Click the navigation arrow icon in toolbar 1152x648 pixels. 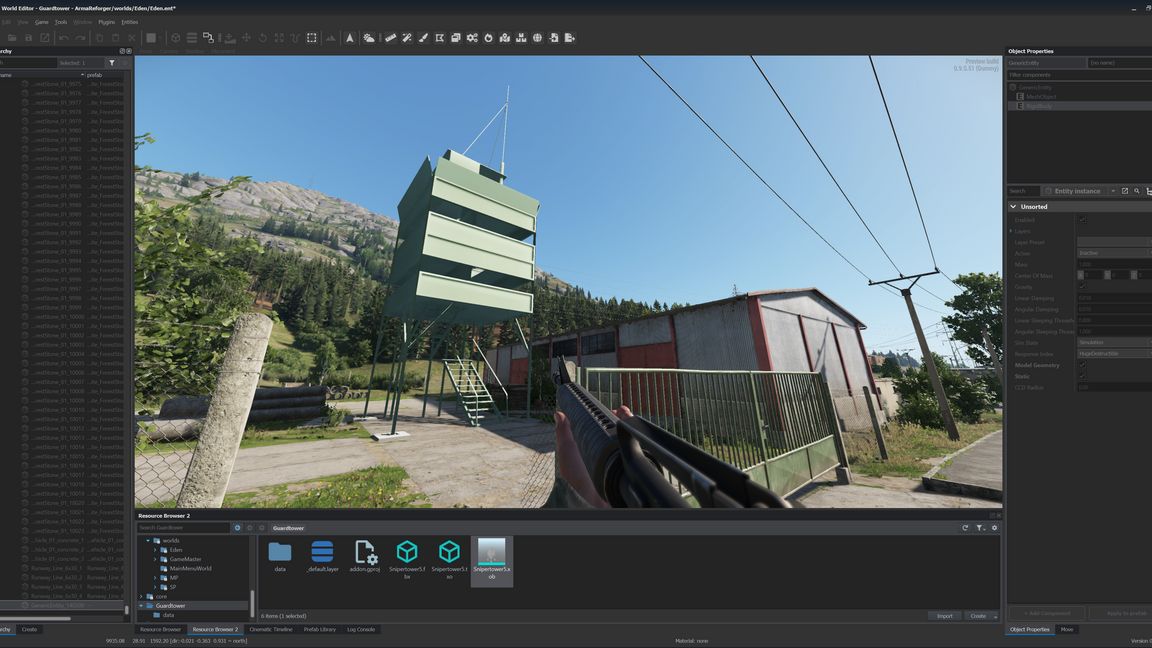349,38
